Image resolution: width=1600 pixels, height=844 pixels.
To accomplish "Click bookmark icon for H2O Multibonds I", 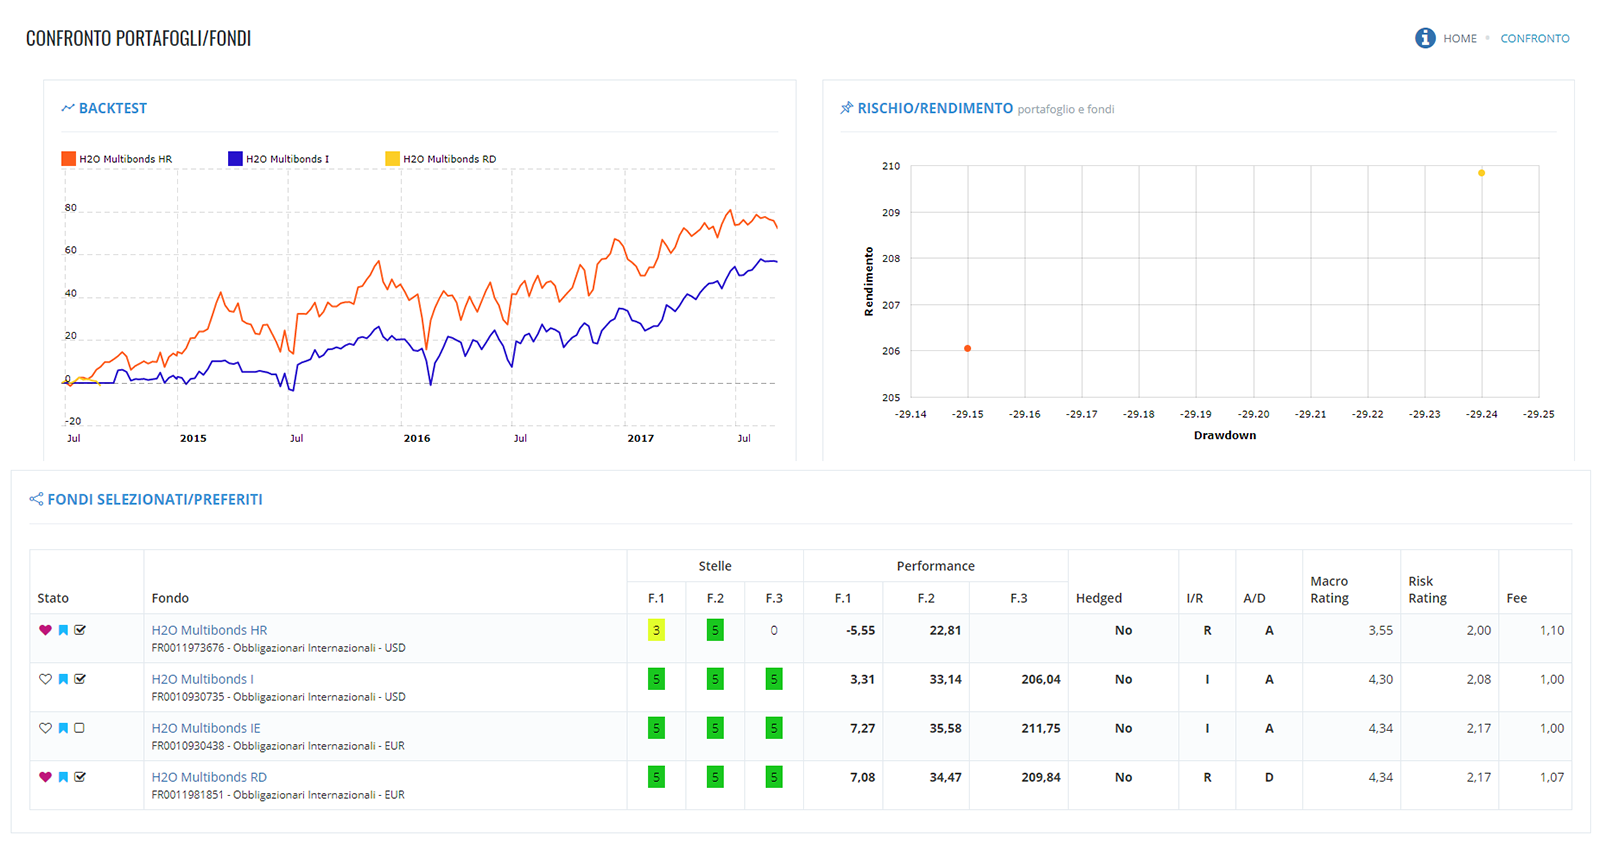I will click(63, 679).
